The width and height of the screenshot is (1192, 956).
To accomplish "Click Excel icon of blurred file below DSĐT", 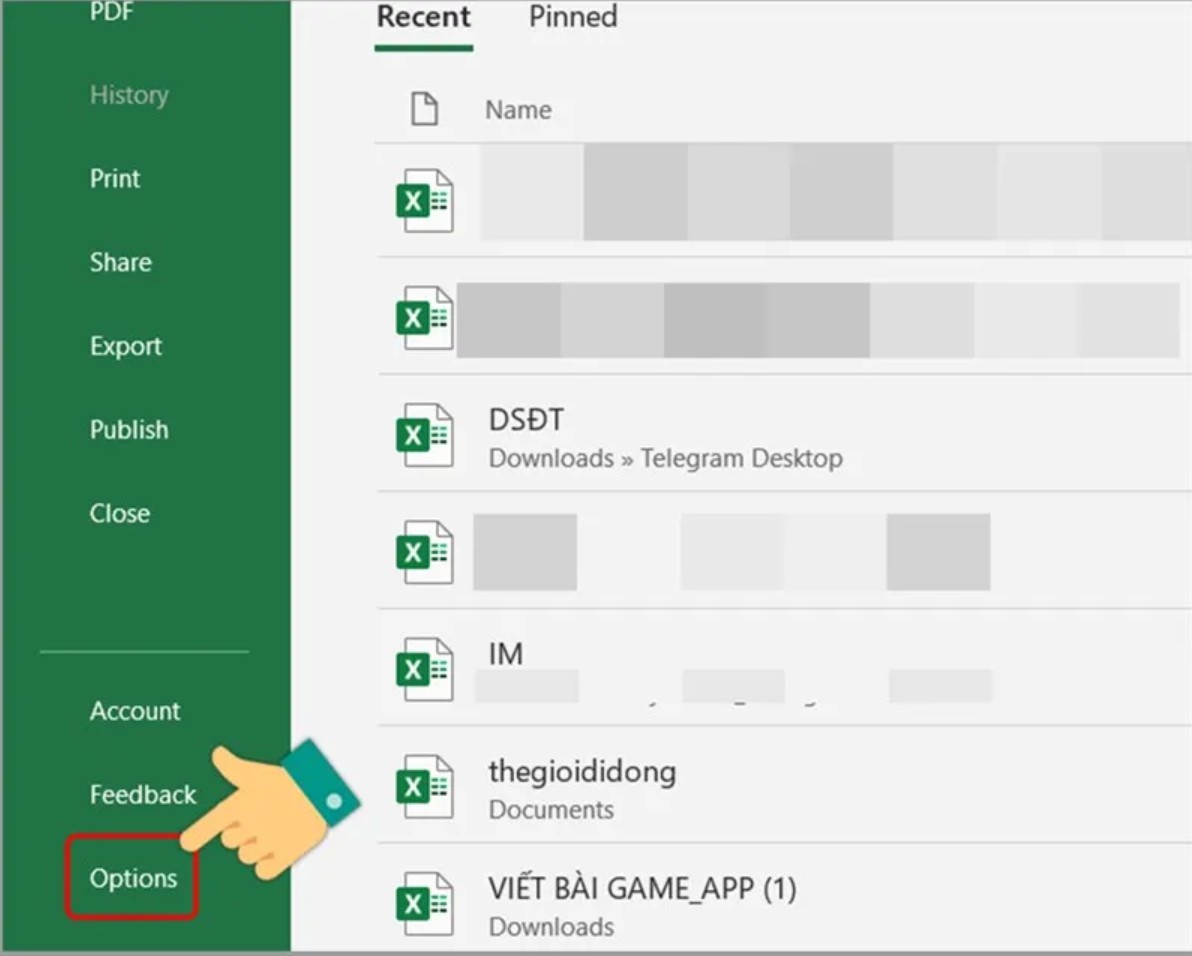I will click(x=424, y=552).
